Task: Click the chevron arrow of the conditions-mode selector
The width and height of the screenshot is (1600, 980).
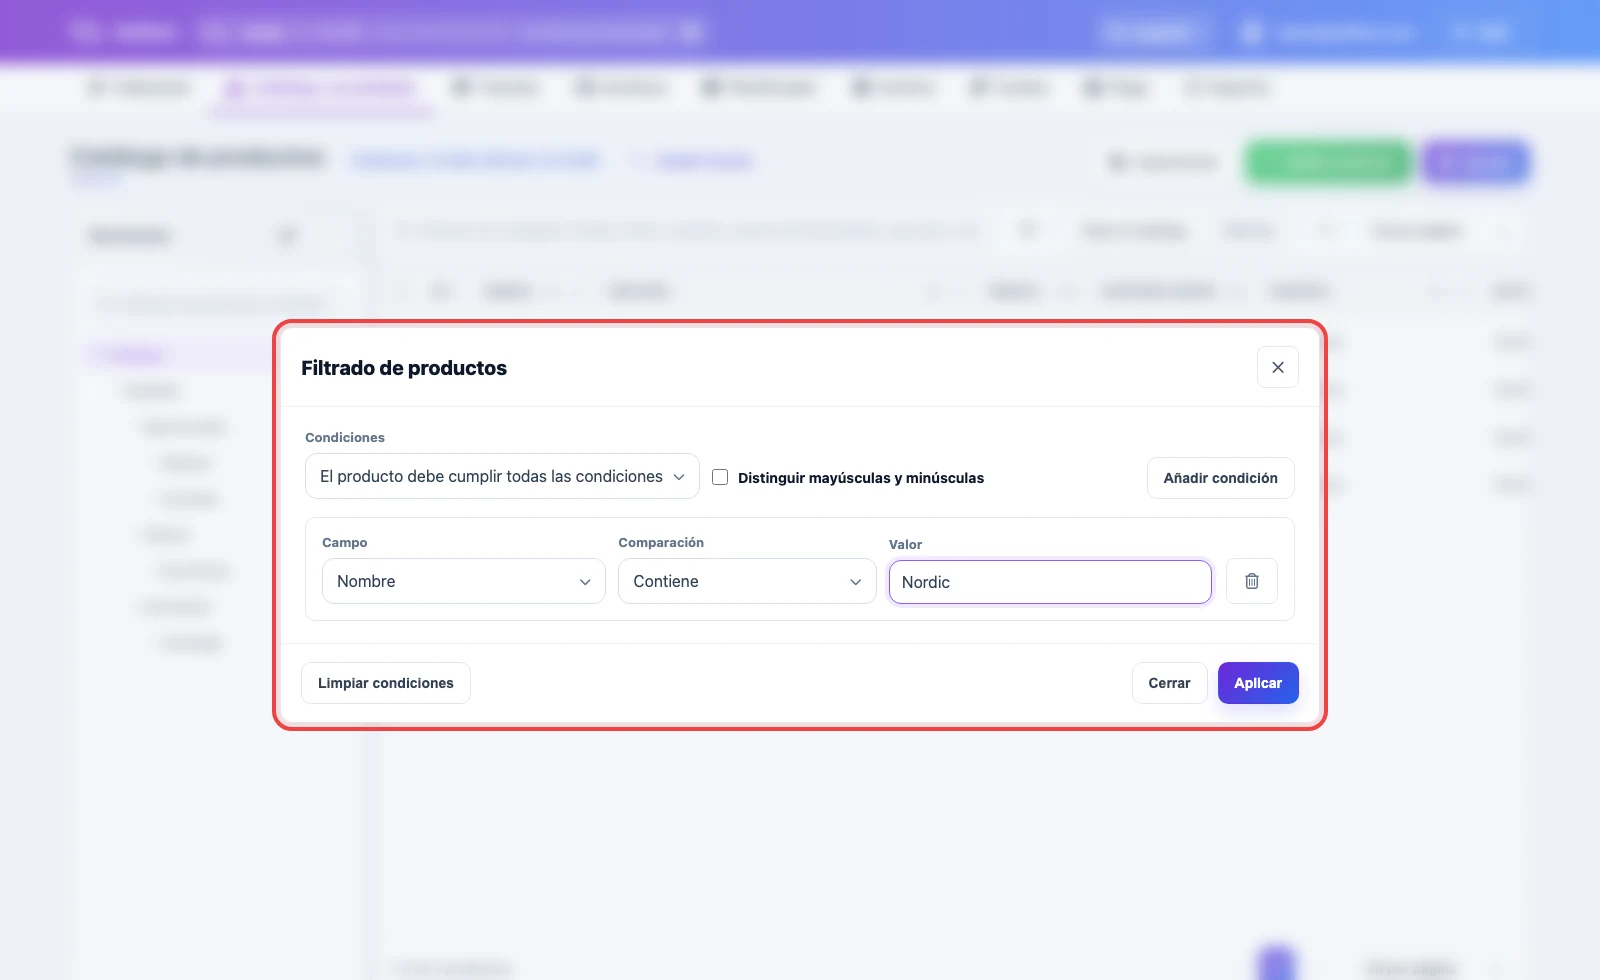Action: [679, 477]
